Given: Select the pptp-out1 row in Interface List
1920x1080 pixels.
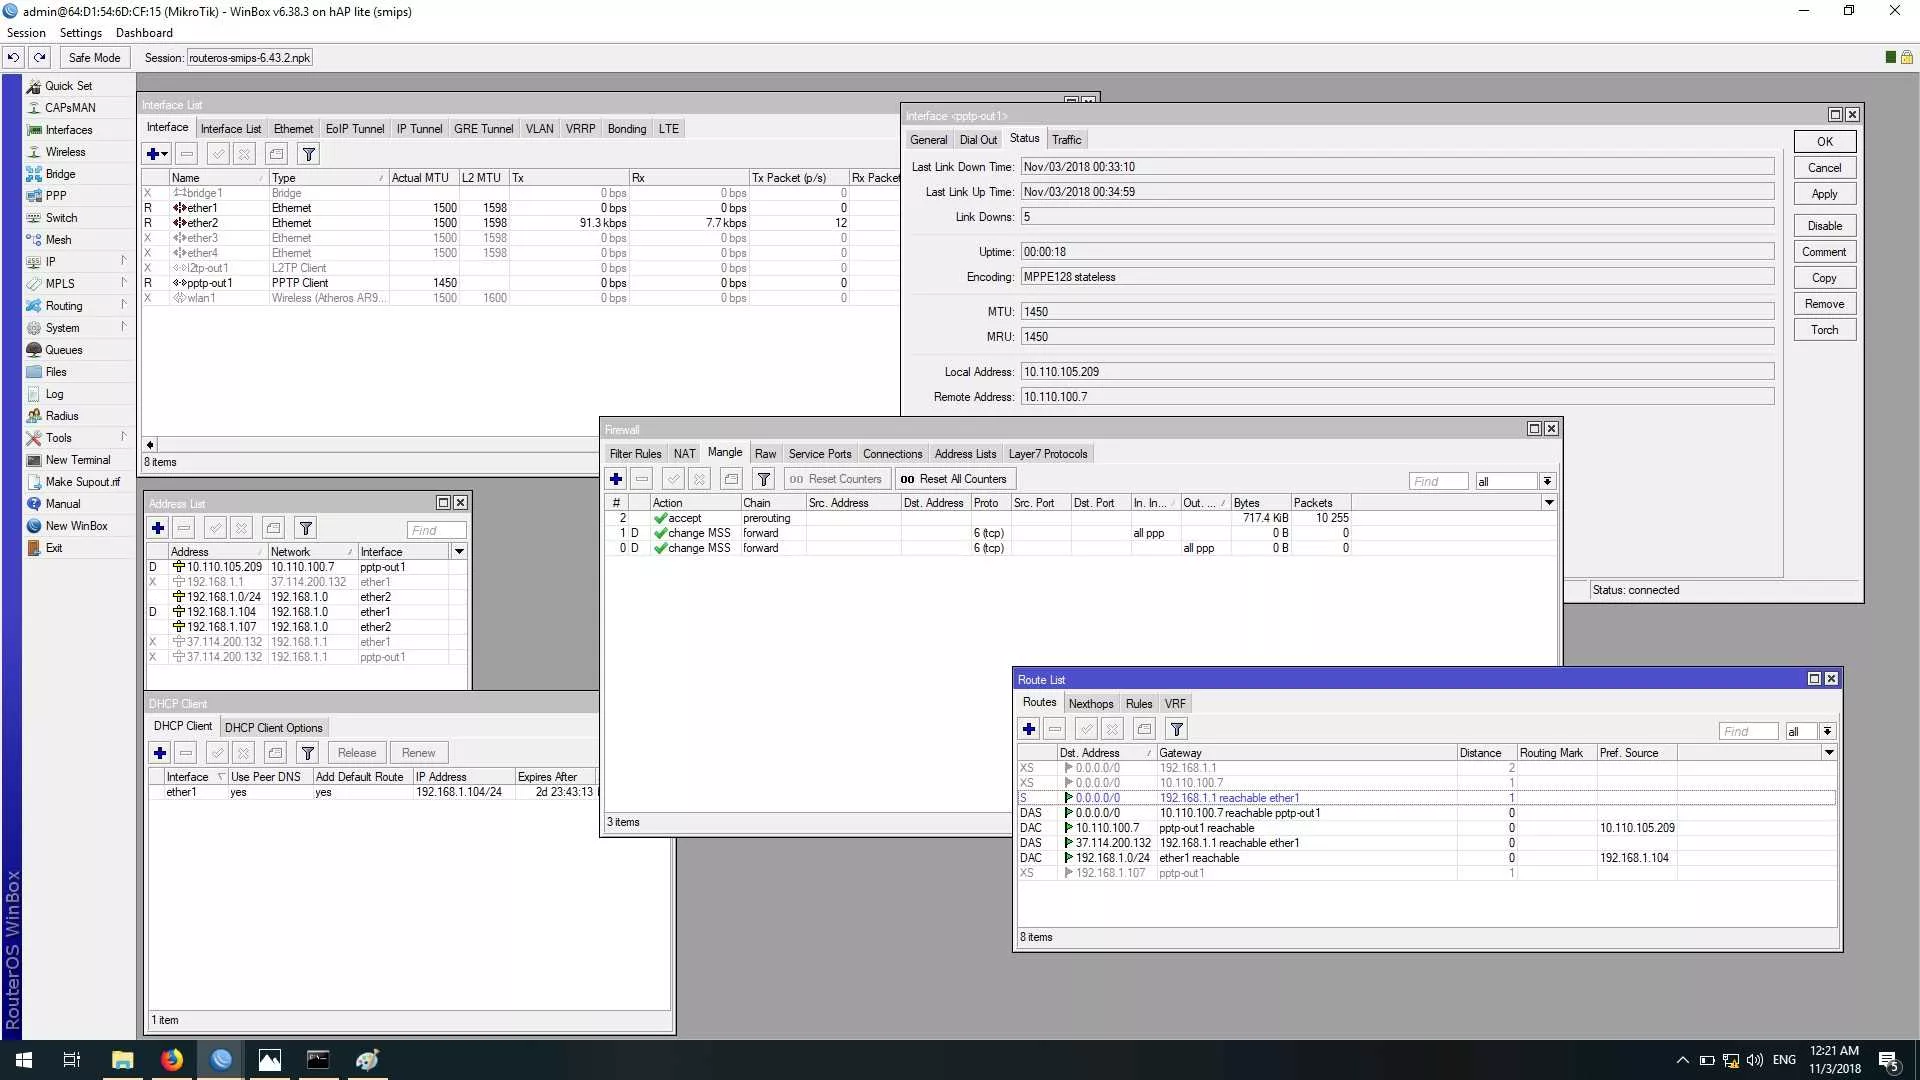Looking at the screenshot, I should 520,283.
